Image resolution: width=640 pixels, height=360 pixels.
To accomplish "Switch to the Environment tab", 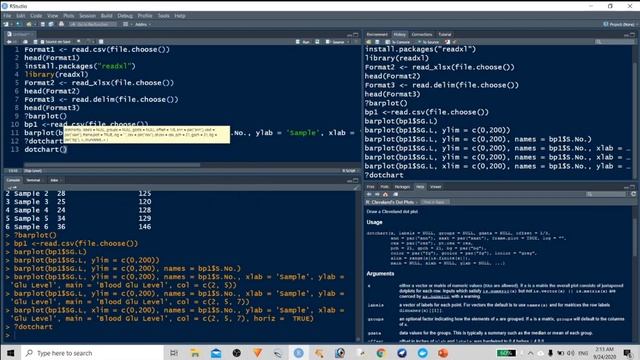I will (377, 35).
